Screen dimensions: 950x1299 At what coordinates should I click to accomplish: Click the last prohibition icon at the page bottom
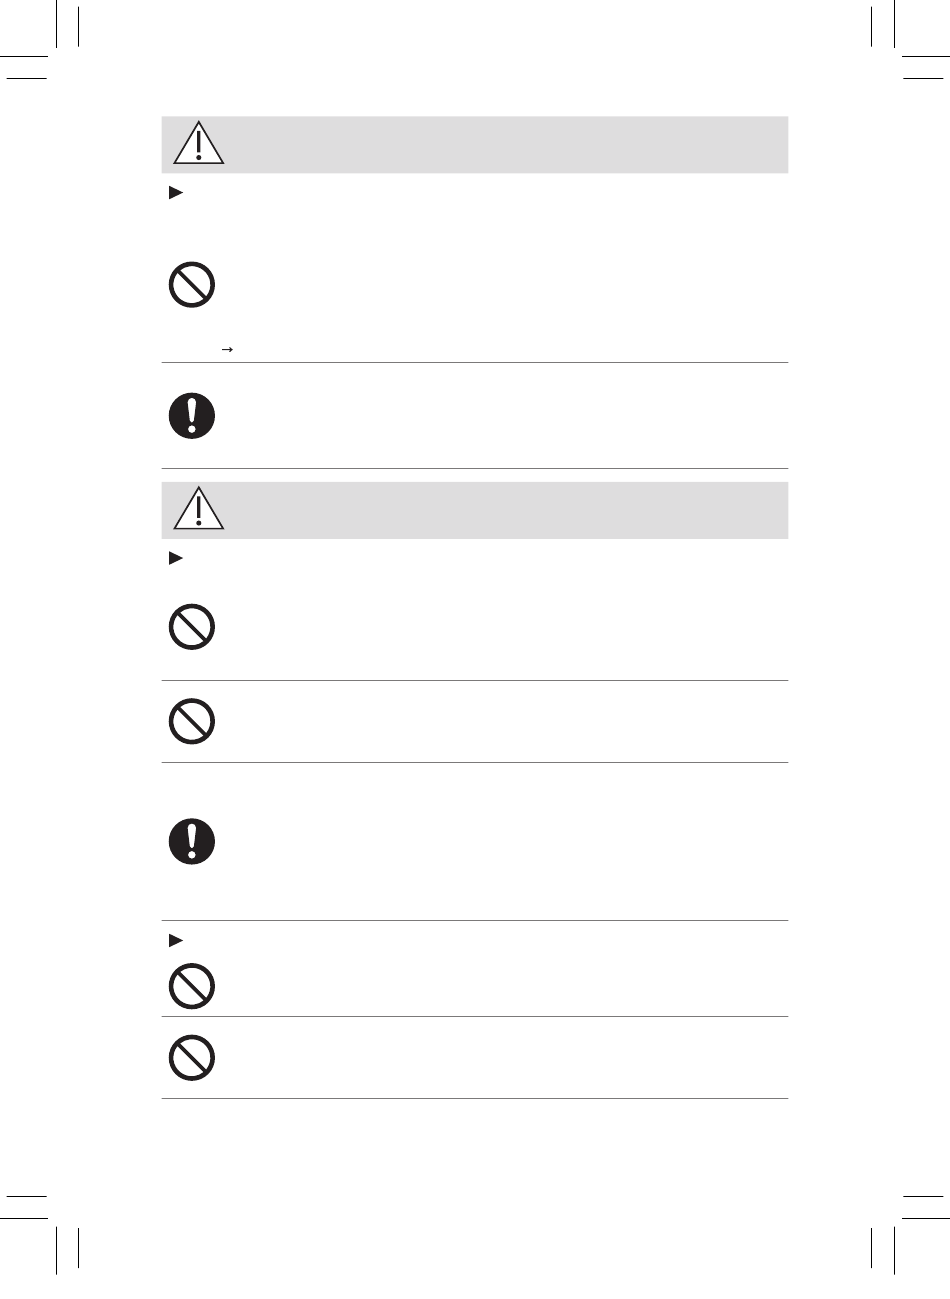coord(192,1056)
